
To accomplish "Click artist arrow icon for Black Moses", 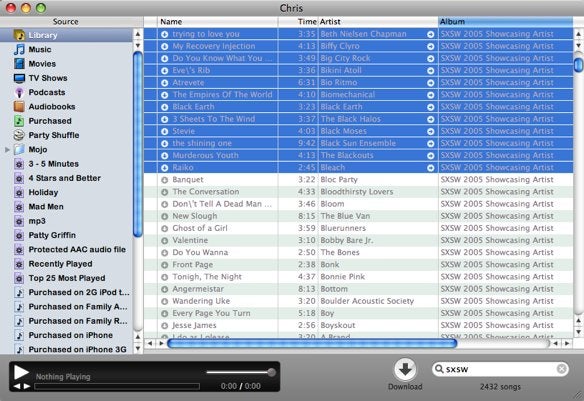I will click(x=431, y=131).
